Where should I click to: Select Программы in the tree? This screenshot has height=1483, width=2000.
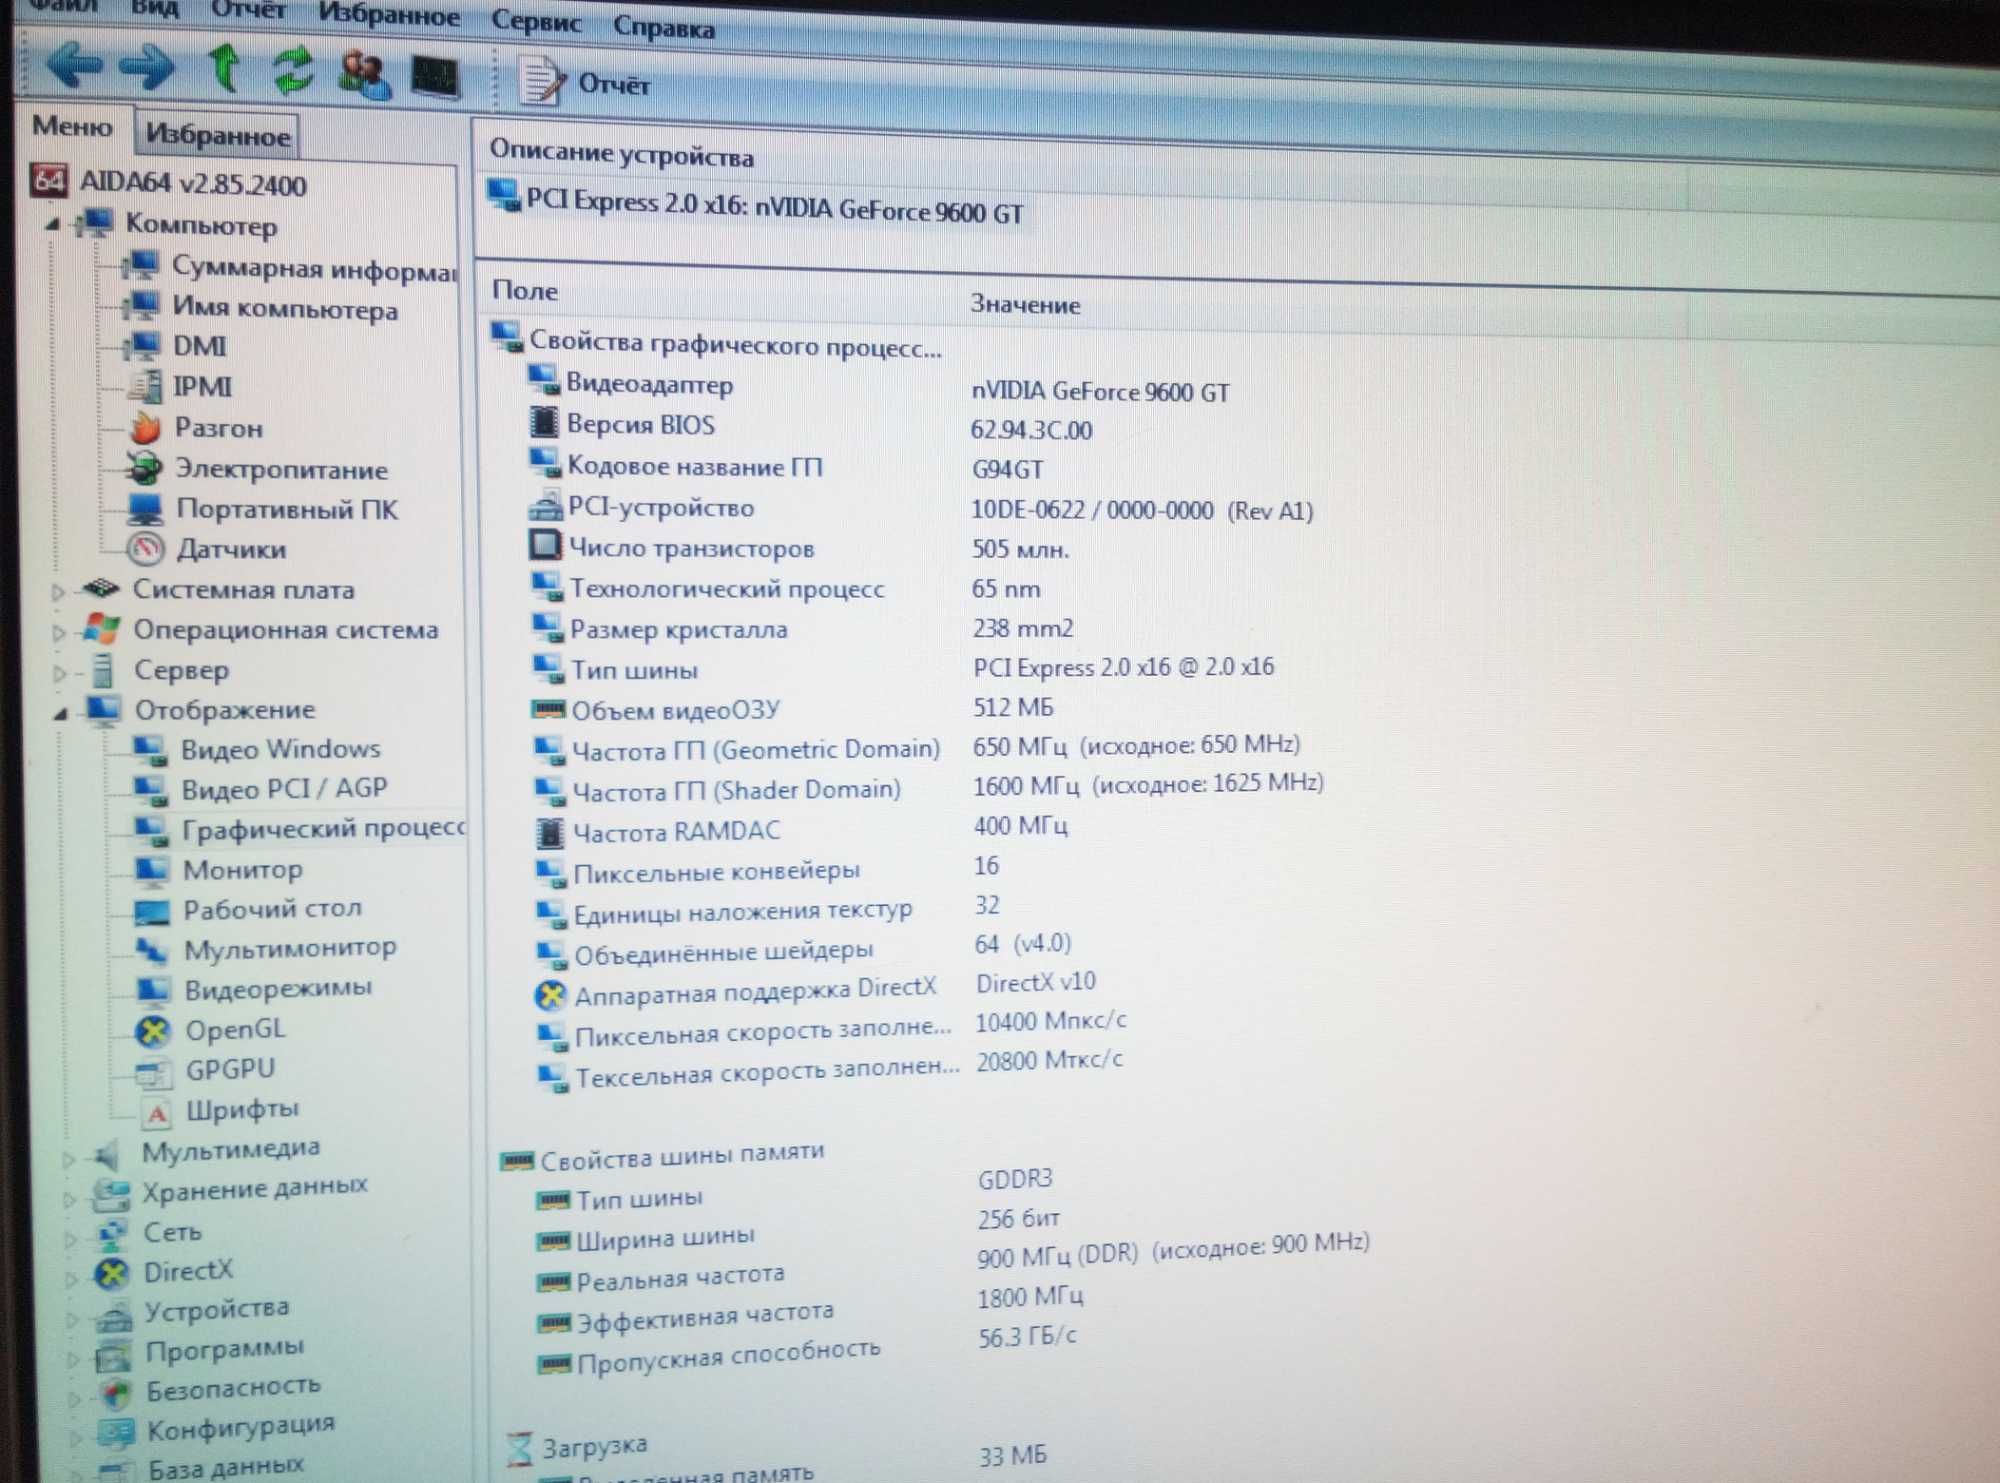tap(225, 1350)
